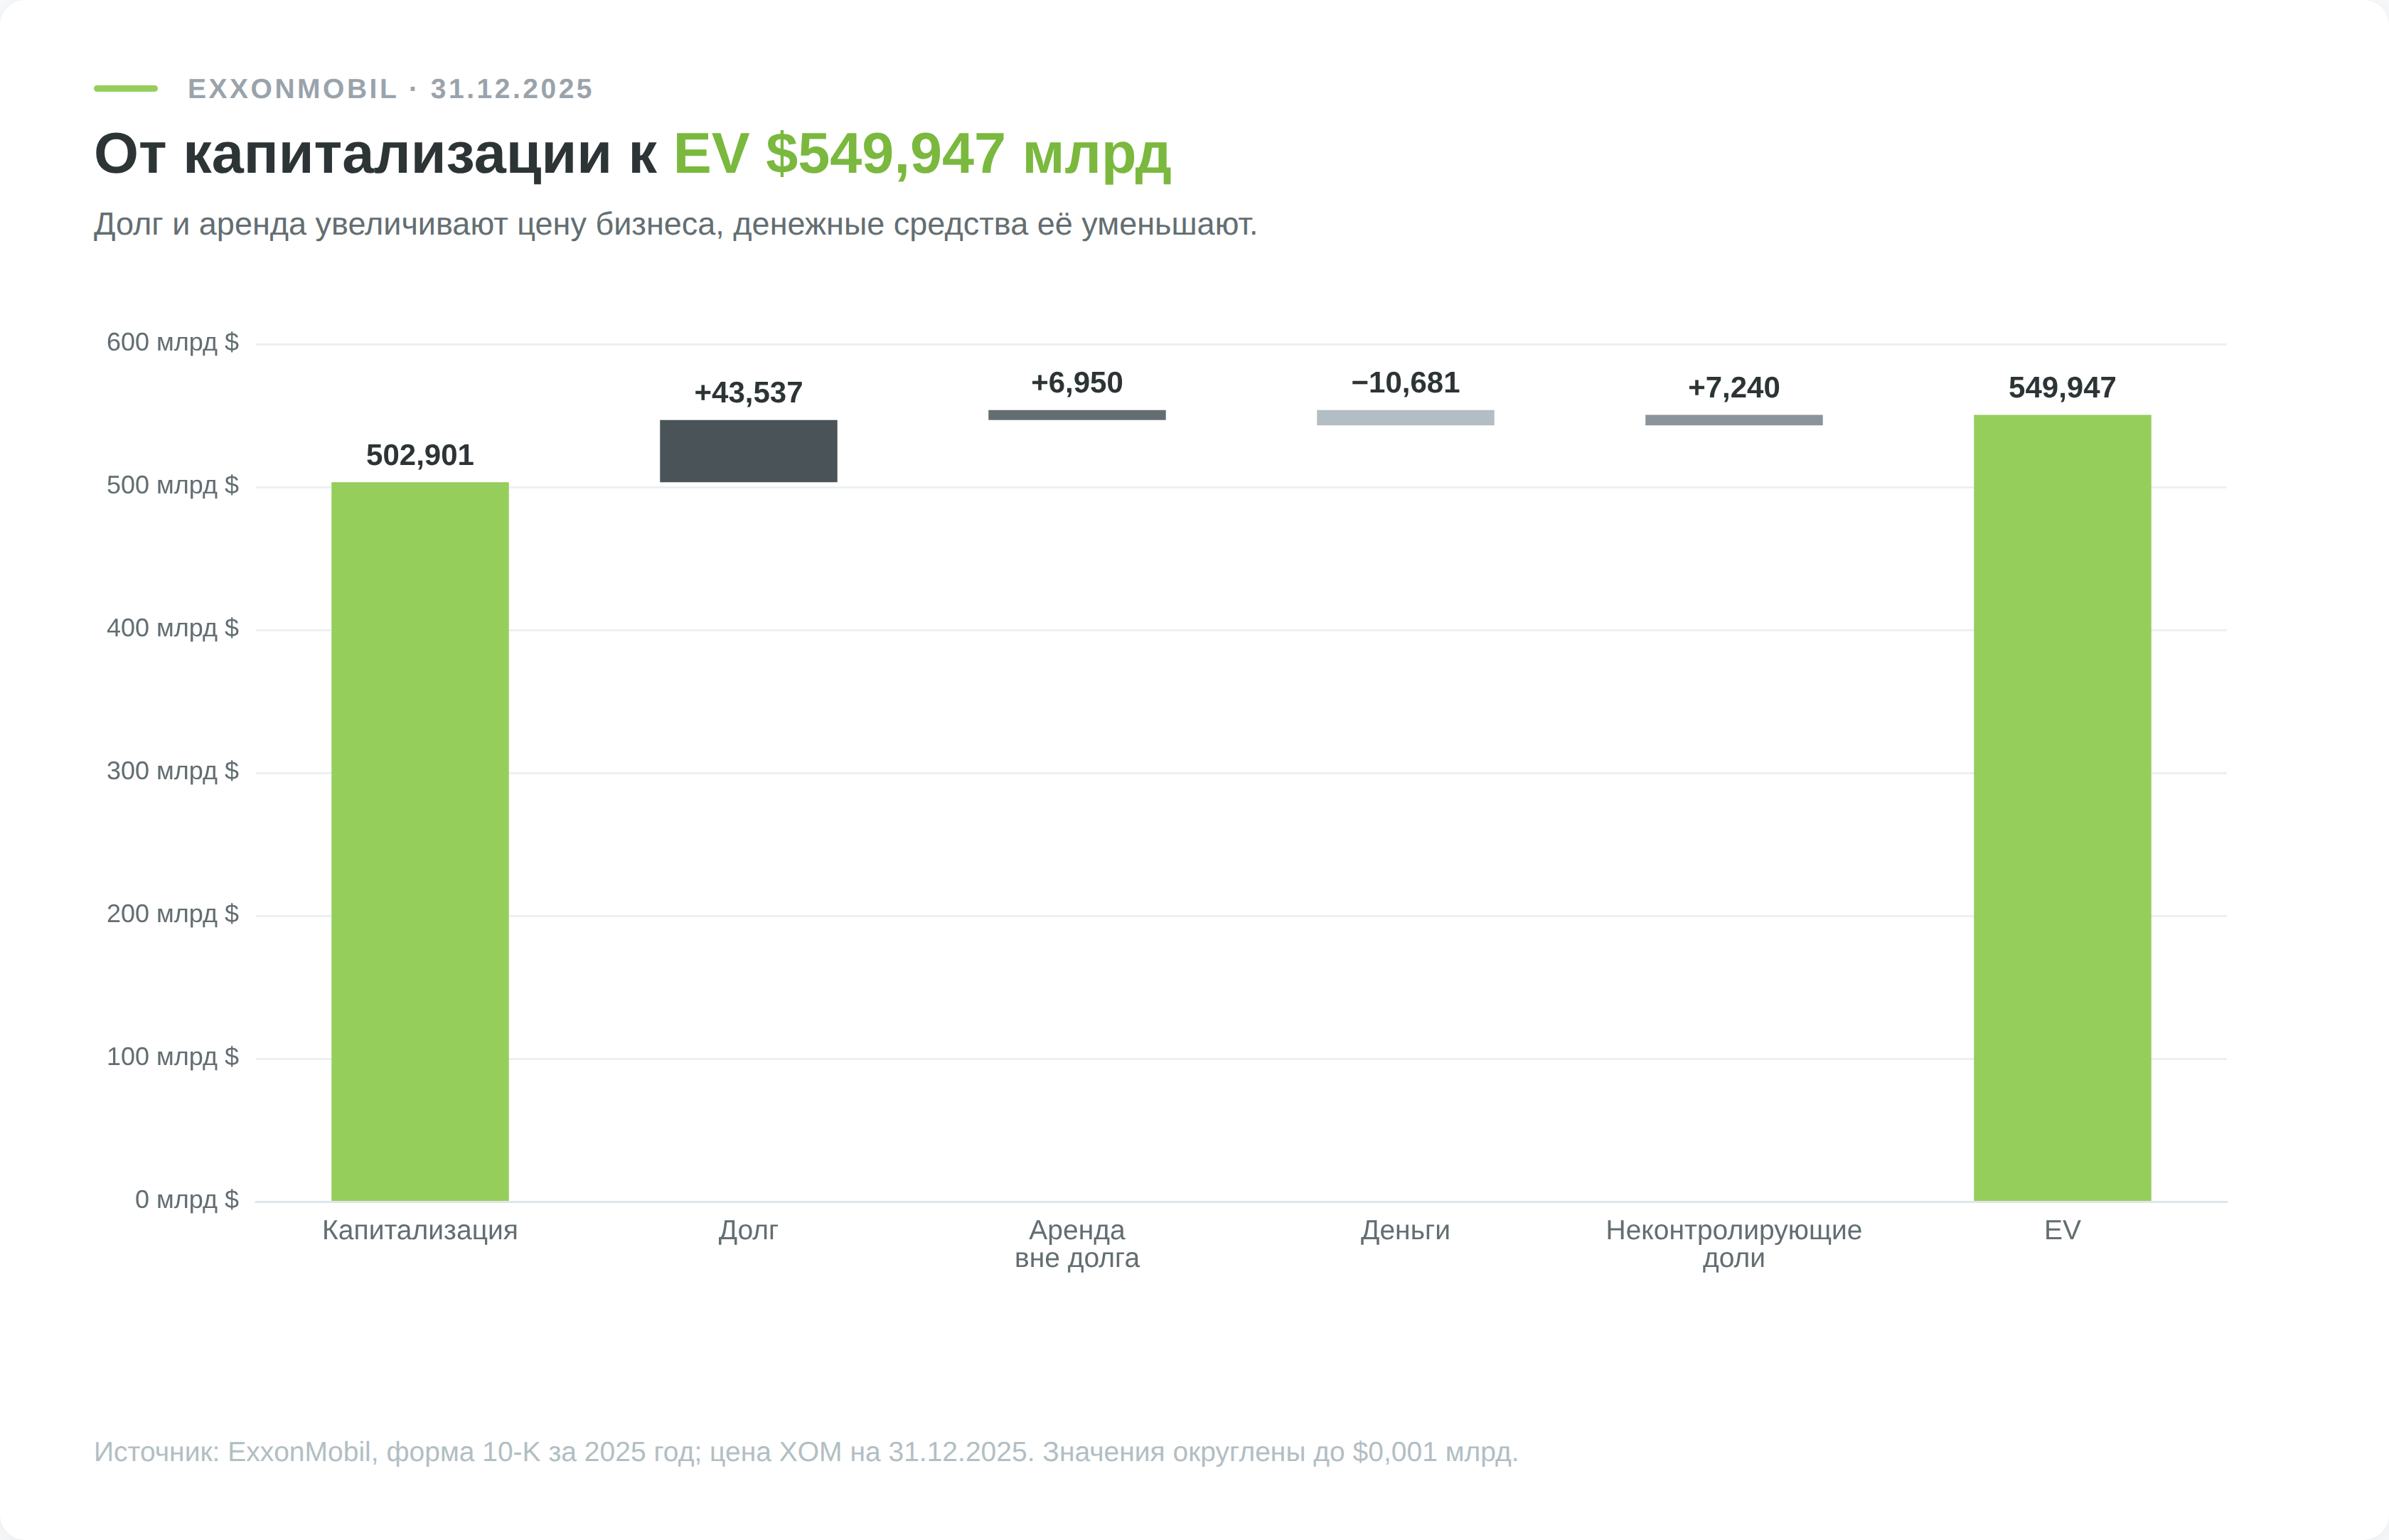
Task: Select the EXXONMOBIL · 31.12.2025 header text
Action: [391, 89]
